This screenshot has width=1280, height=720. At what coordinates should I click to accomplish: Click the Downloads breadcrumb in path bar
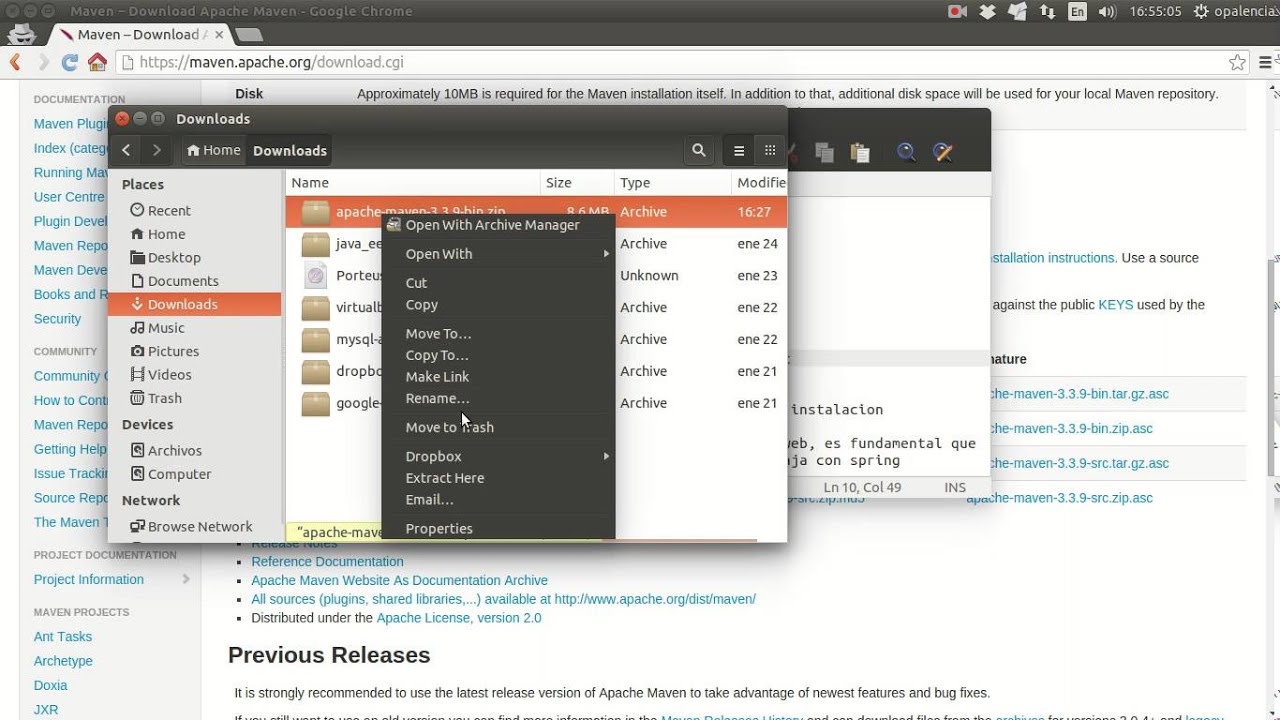[290, 151]
